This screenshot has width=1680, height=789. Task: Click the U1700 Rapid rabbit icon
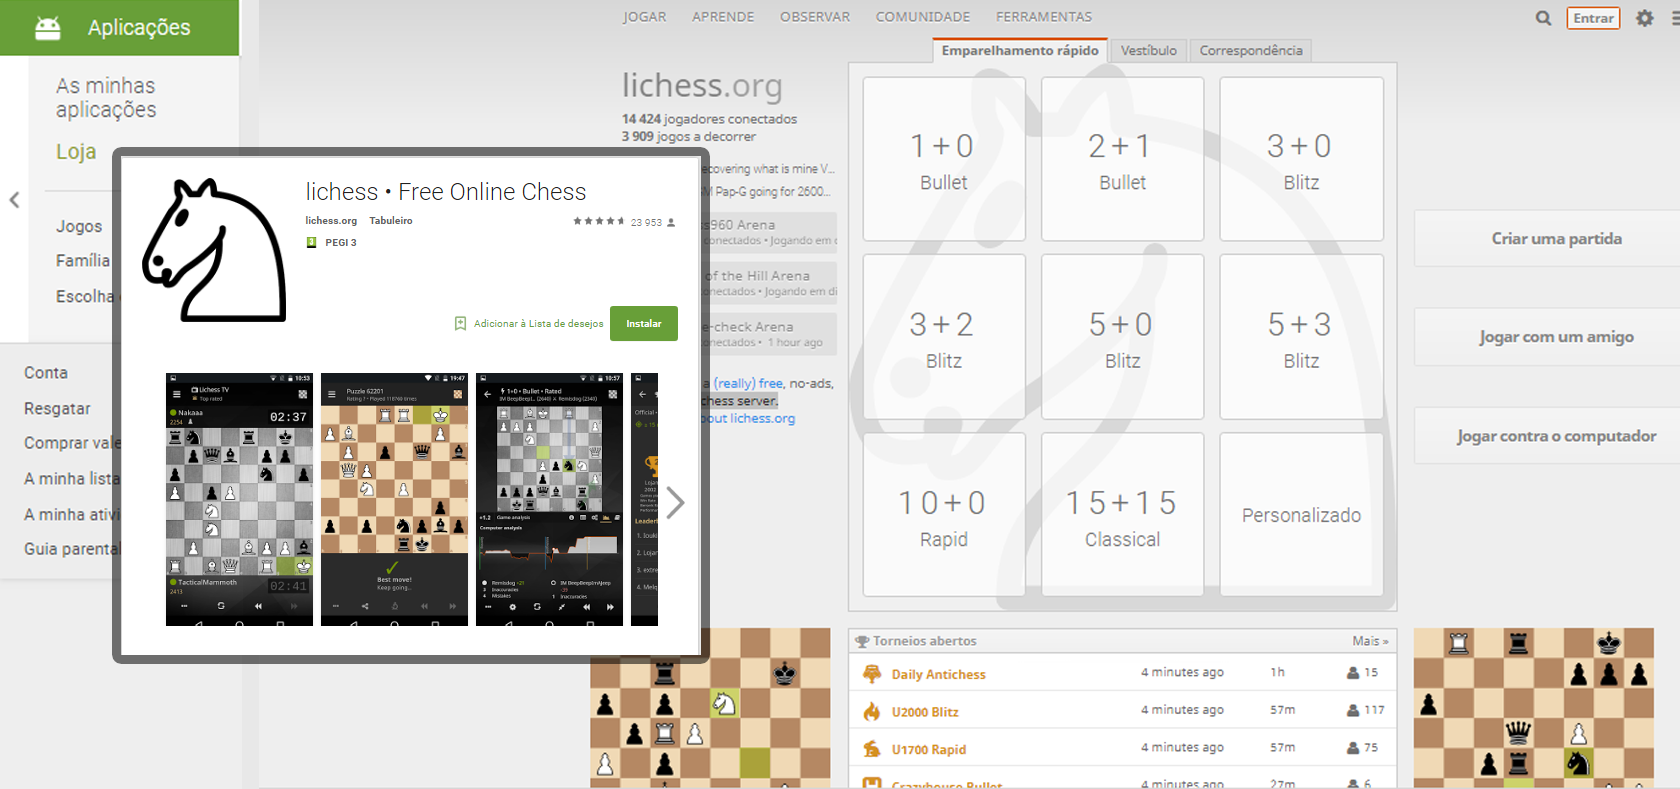871,748
